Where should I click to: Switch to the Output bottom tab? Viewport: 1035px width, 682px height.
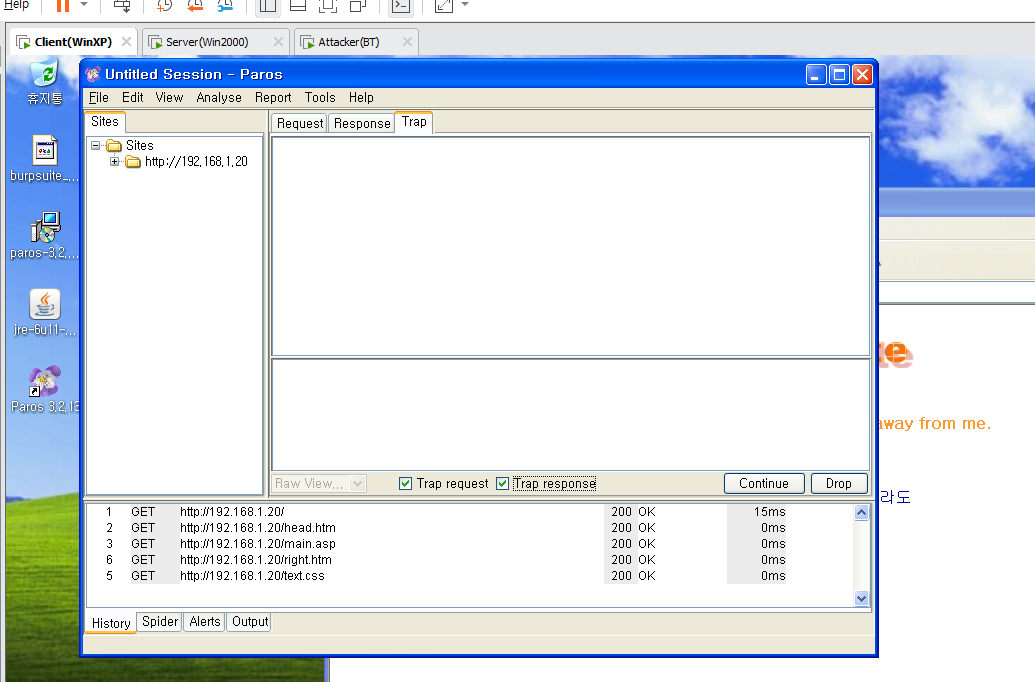[250, 622]
